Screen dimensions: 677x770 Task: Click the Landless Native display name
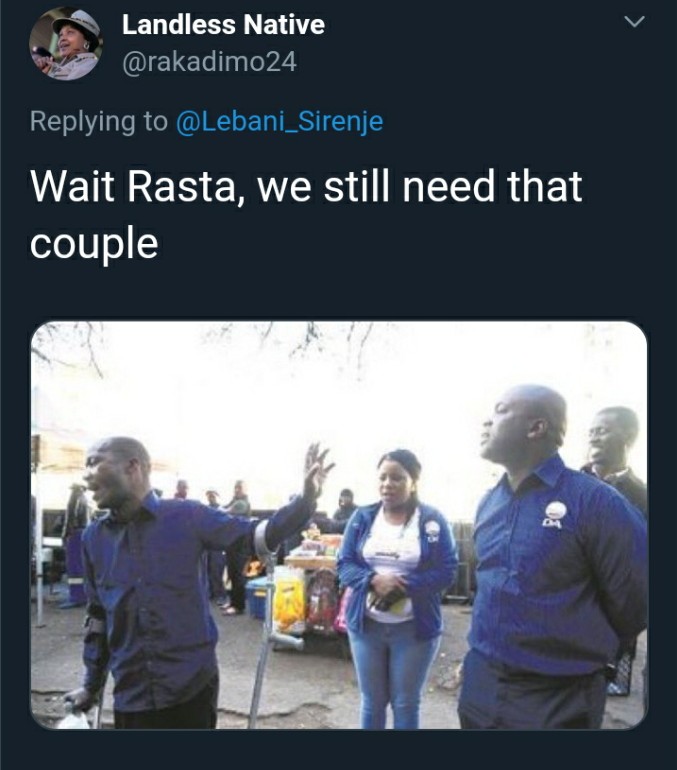point(223,25)
